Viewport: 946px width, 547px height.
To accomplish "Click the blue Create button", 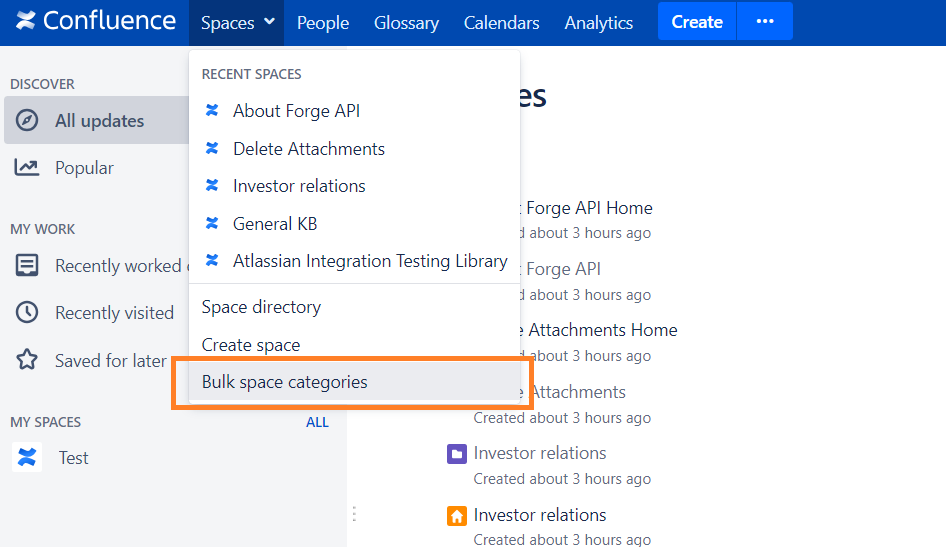I will (697, 21).
